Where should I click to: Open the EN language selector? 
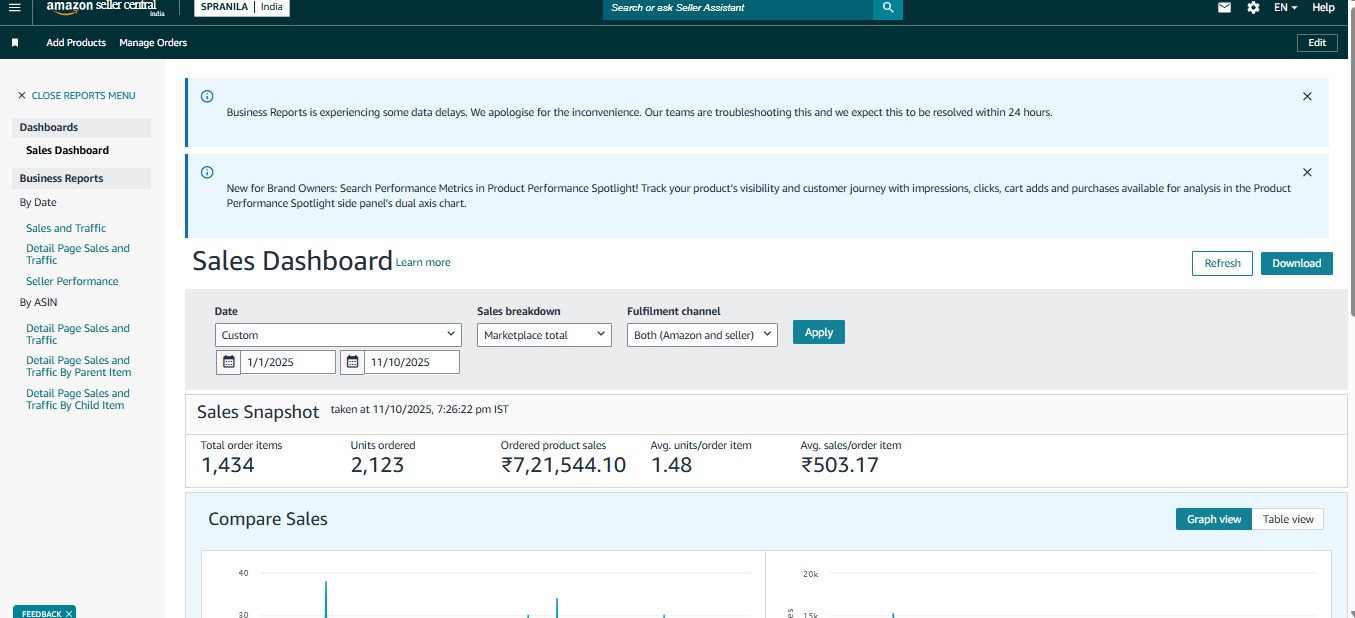pos(1285,8)
